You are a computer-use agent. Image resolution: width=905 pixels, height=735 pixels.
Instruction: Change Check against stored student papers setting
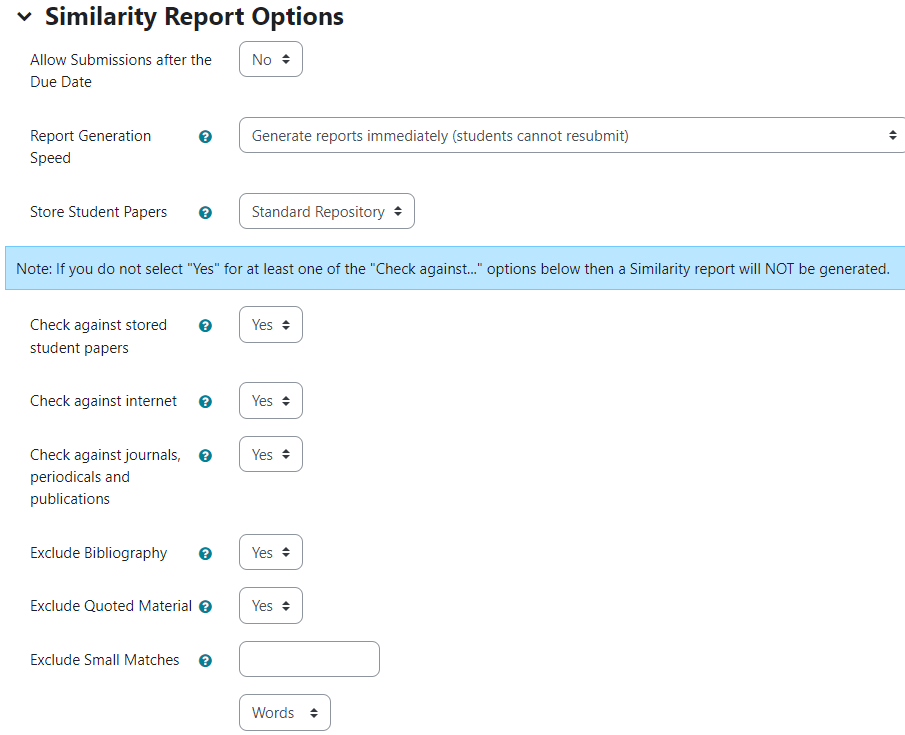click(x=271, y=324)
